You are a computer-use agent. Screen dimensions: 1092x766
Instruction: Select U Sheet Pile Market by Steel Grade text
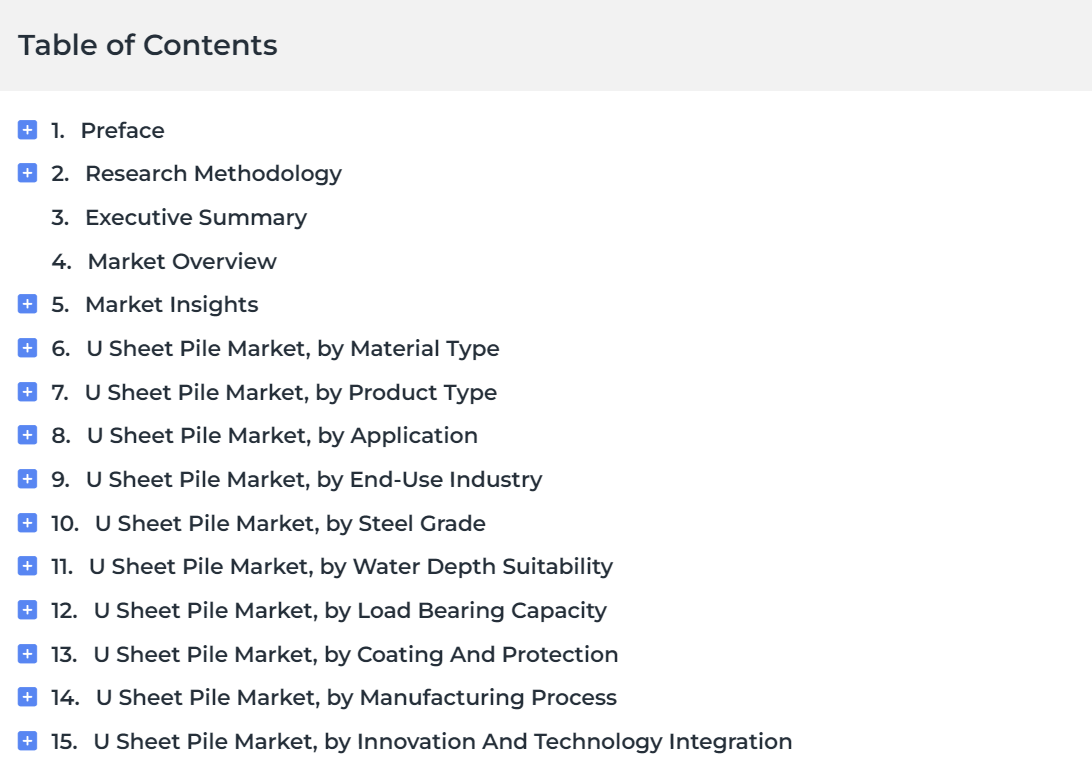(x=290, y=523)
